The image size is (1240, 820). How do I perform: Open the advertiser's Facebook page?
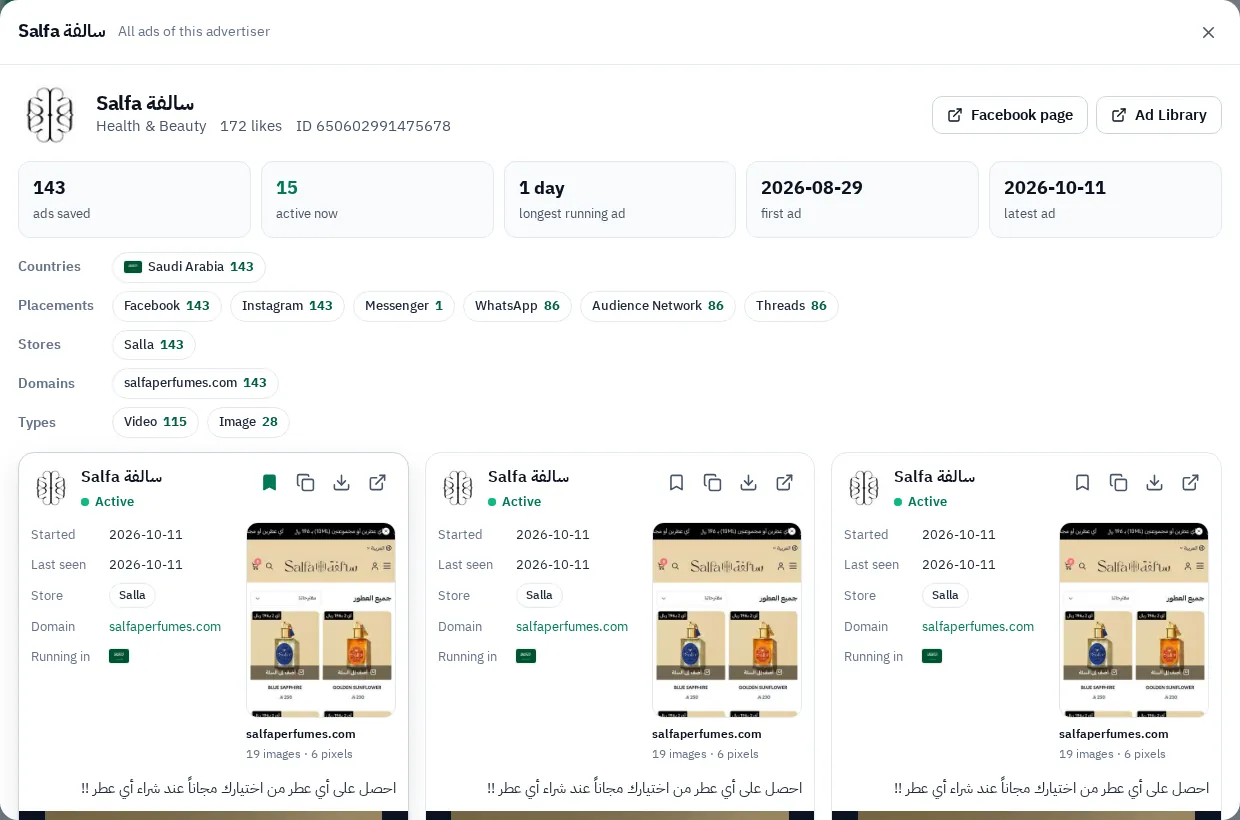coord(1010,115)
